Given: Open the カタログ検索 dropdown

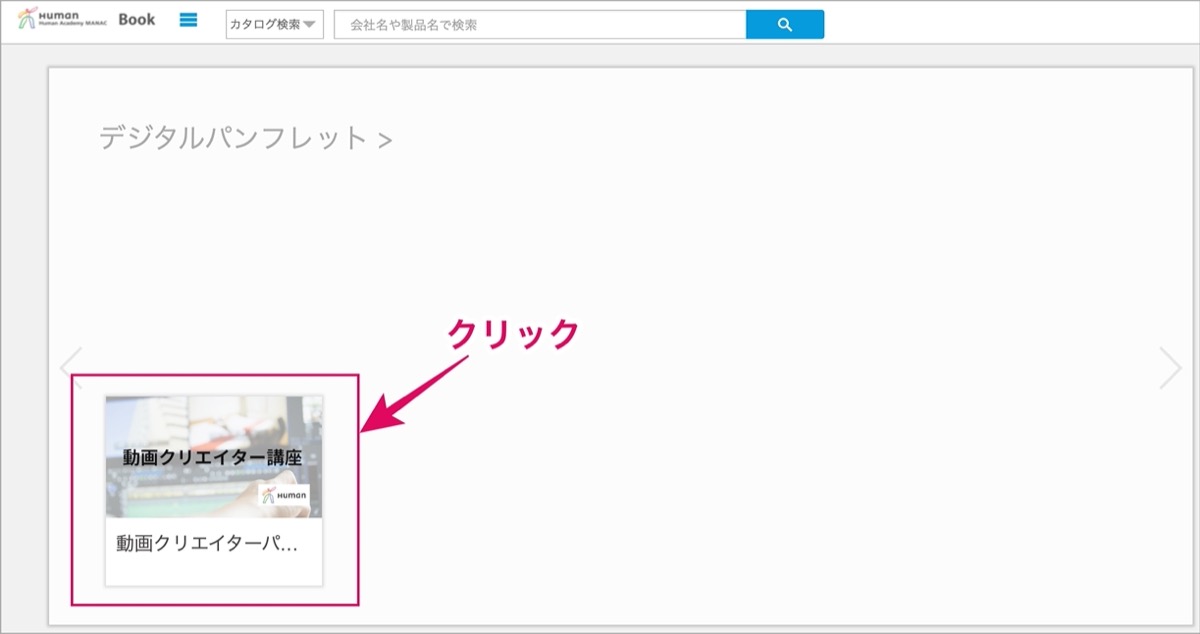Looking at the screenshot, I should tap(274, 24).
